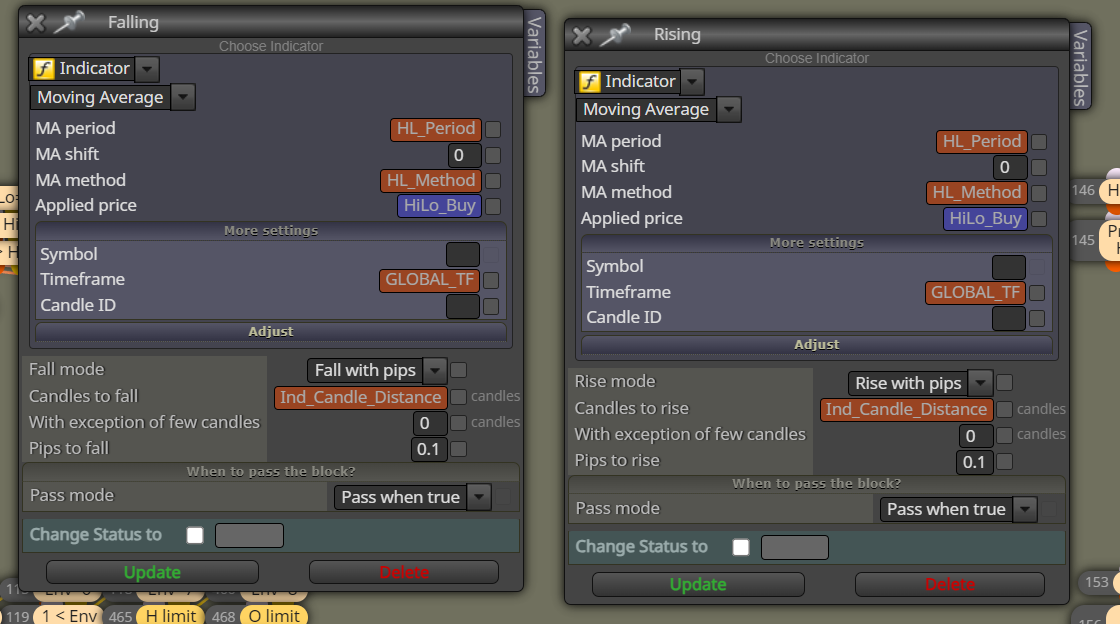Open Pass mode dropdown in Falling panel
Screen dimensions: 1120x624
coord(479,497)
